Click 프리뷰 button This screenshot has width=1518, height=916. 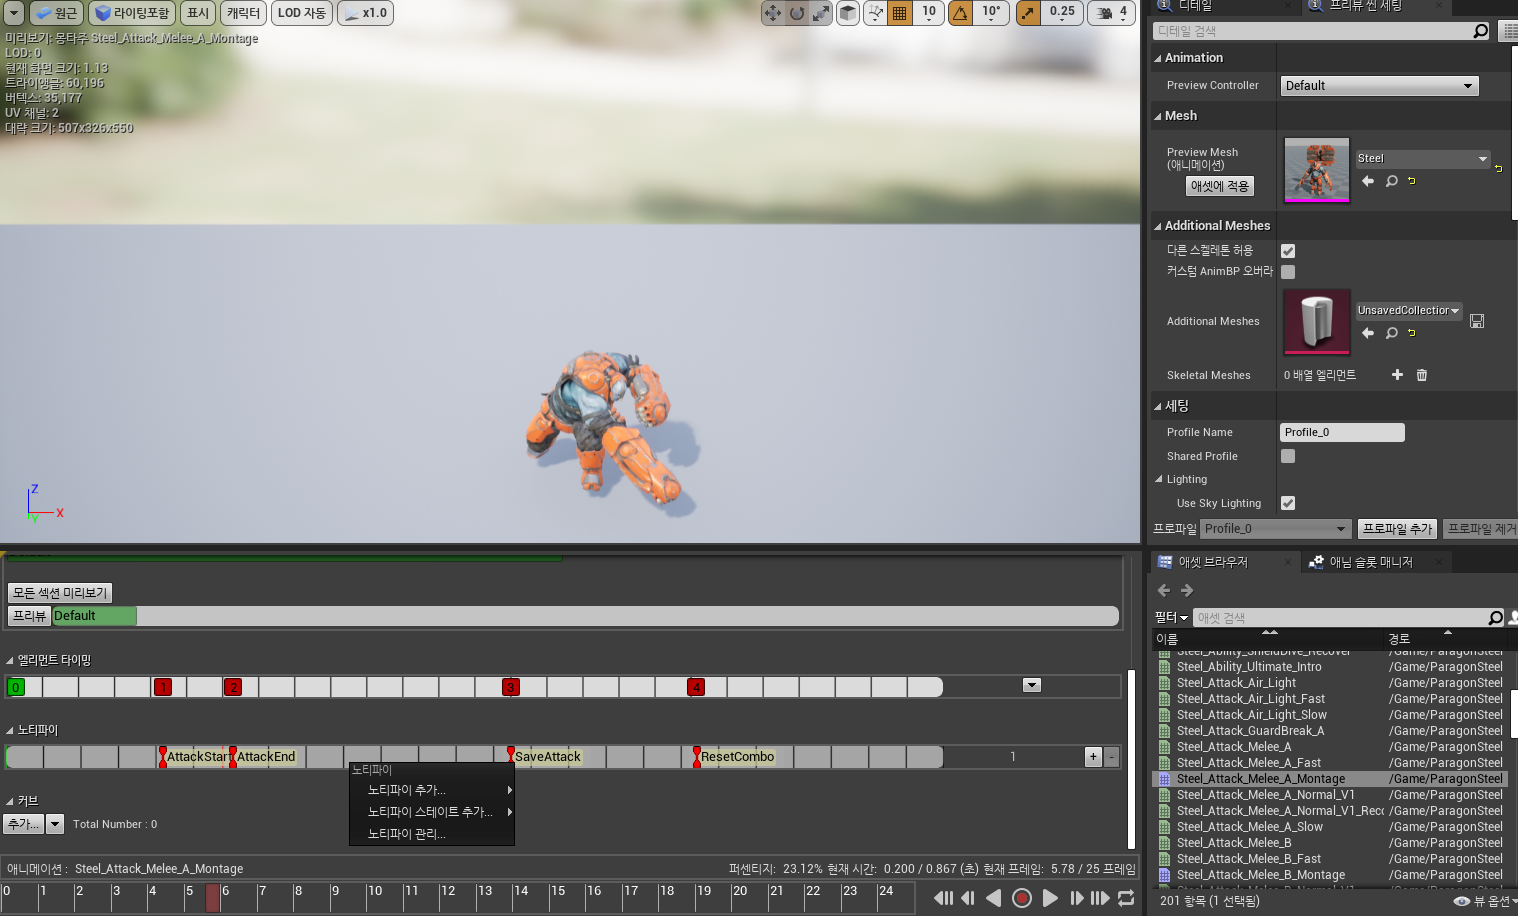point(30,616)
